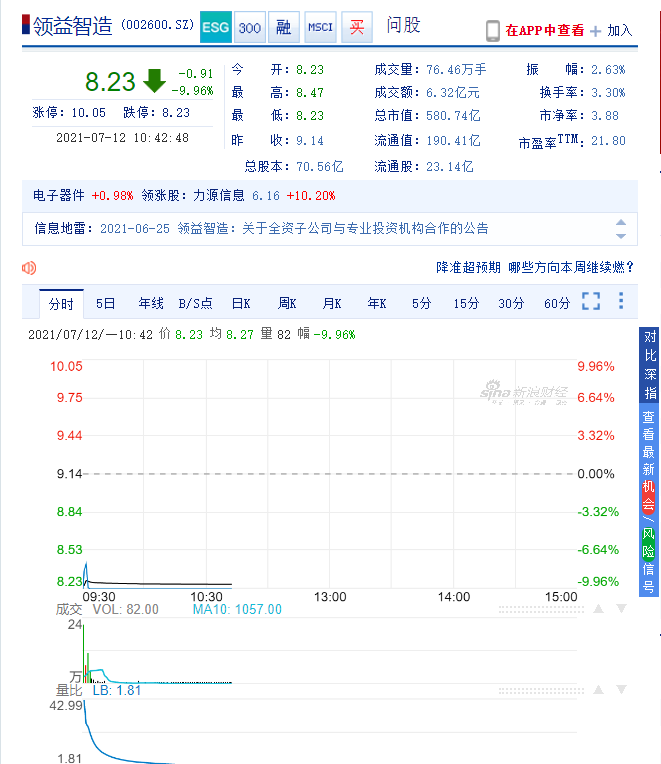This screenshot has width=661, height=764.
Task: Click the 9.14 previous close axis label
Action: coord(69,474)
